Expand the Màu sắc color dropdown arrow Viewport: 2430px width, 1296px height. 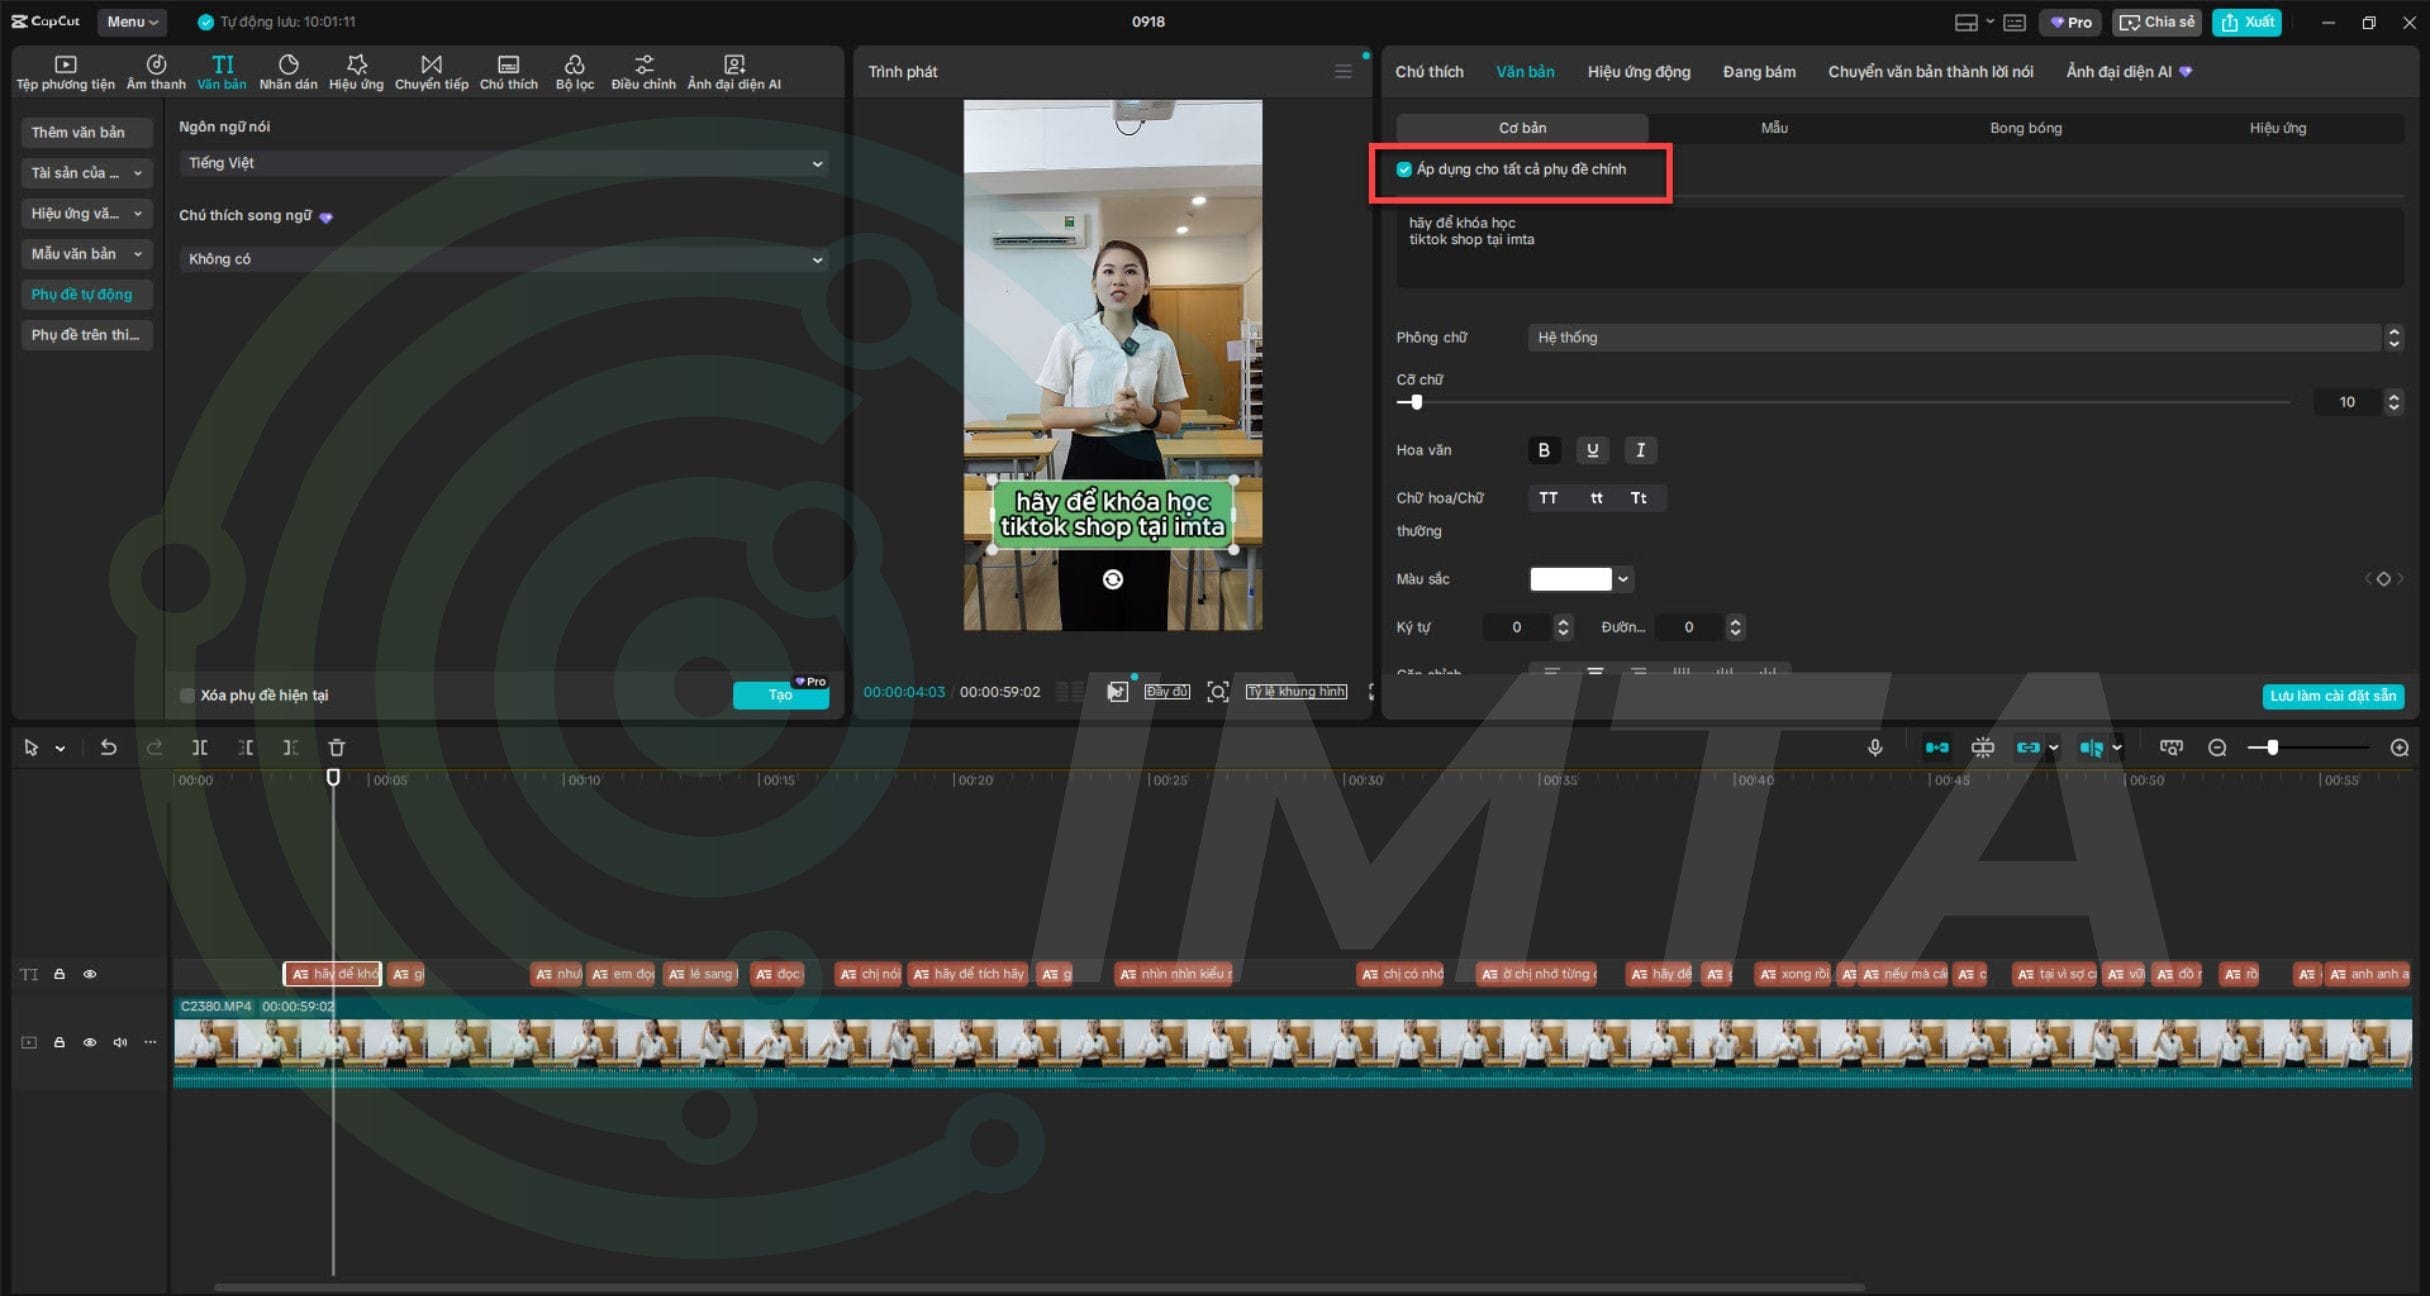tap(1623, 579)
